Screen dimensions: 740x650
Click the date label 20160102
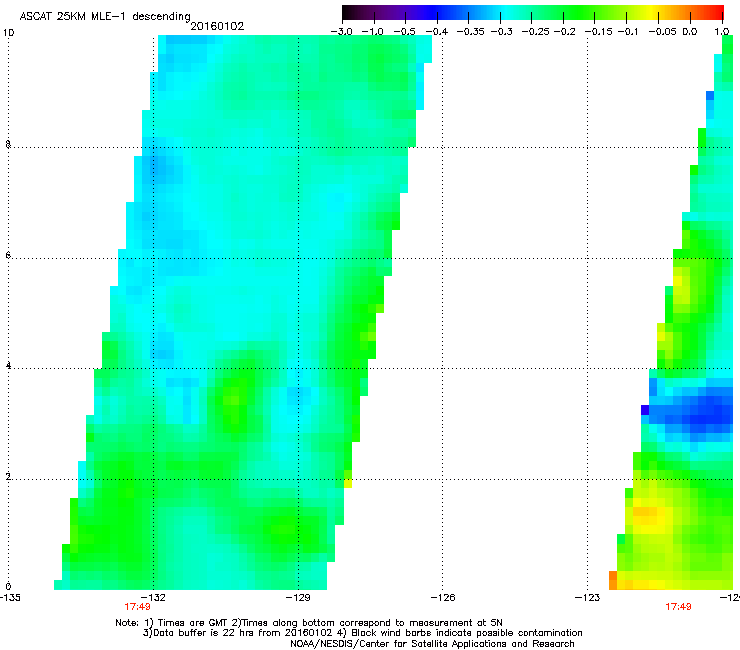click(217, 26)
